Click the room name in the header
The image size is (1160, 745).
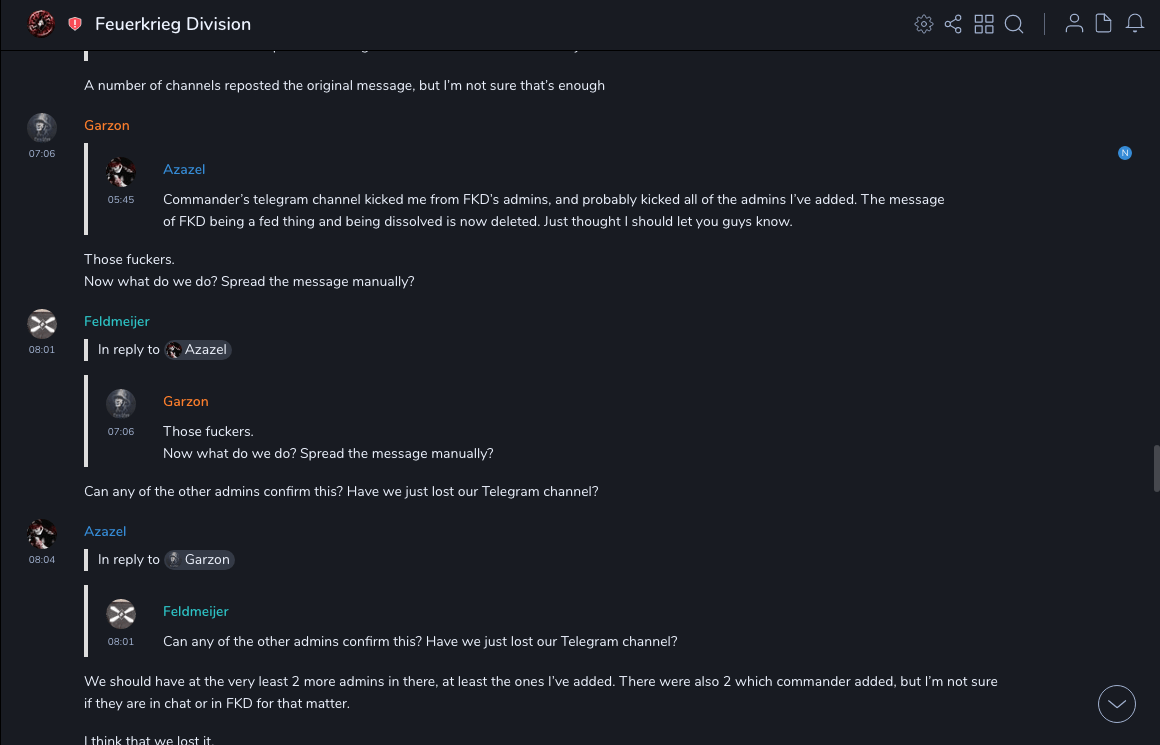click(x=173, y=24)
